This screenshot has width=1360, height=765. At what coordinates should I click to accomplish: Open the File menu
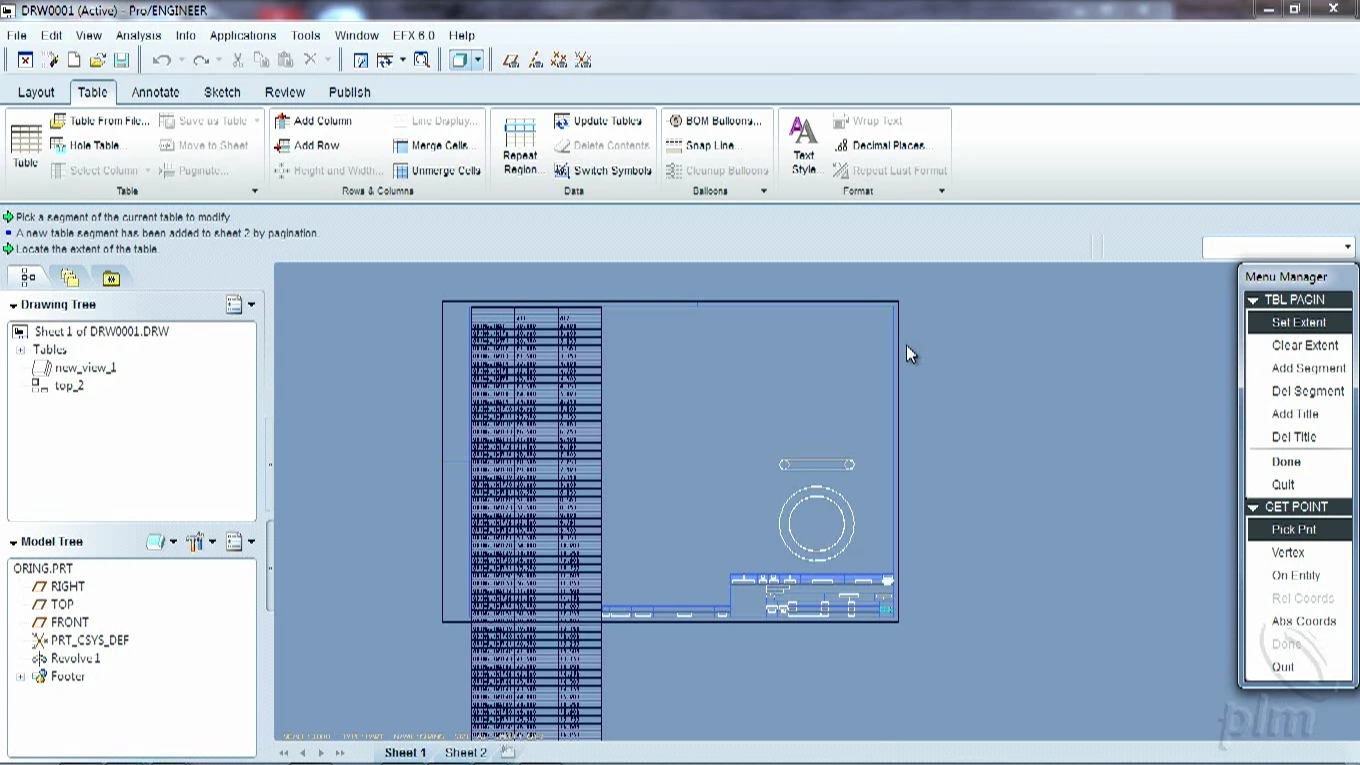coord(17,35)
